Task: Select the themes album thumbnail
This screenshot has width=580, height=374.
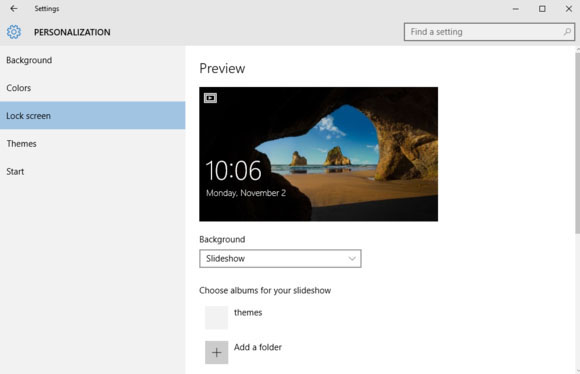Action: point(216,317)
